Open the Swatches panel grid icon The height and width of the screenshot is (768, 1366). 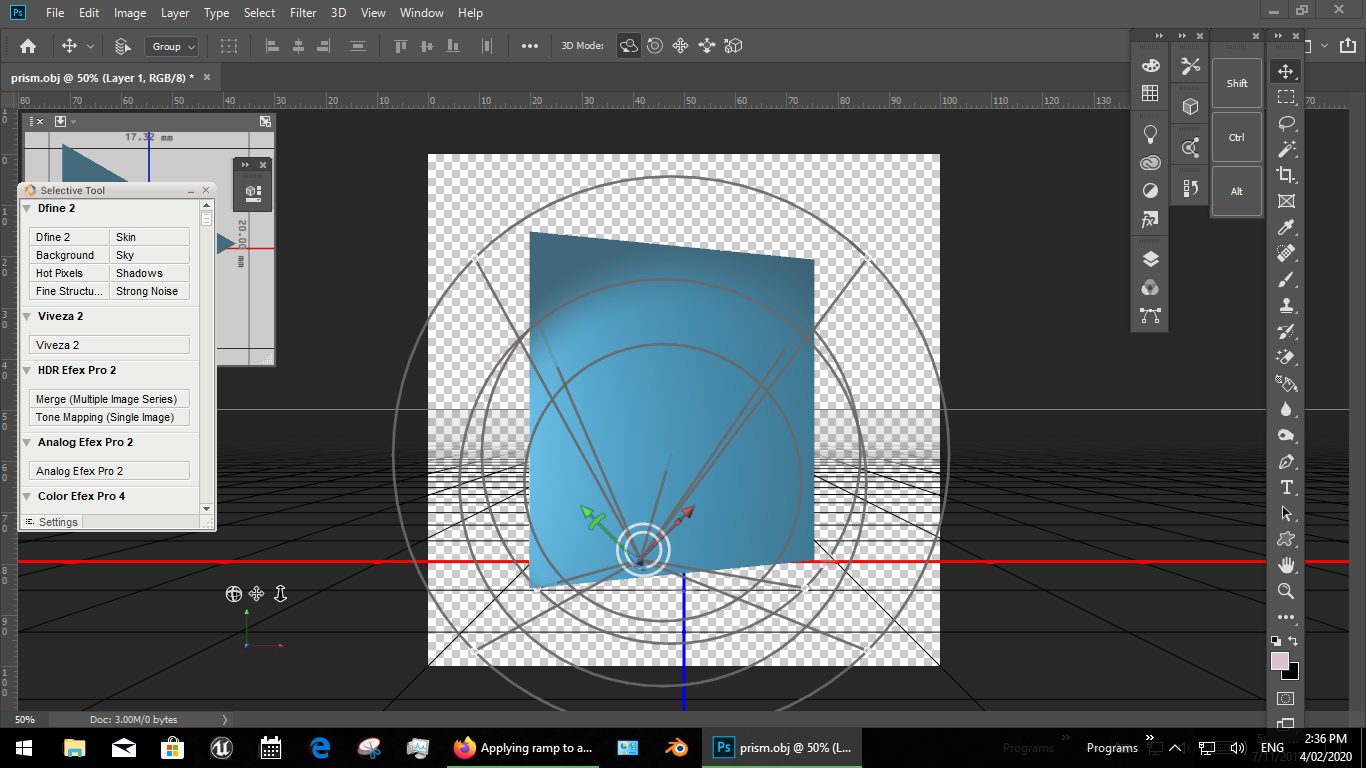click(x=1149, y=94)
